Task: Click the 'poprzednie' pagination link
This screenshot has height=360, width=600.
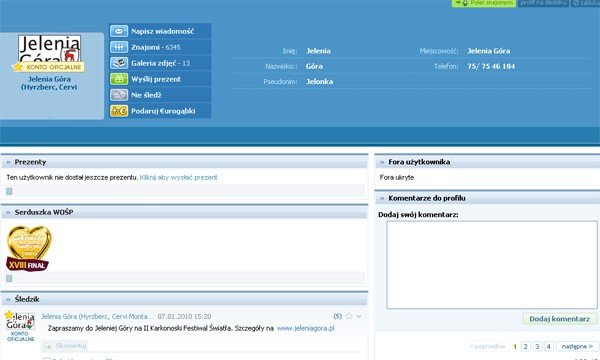Action: coord(487,346)
